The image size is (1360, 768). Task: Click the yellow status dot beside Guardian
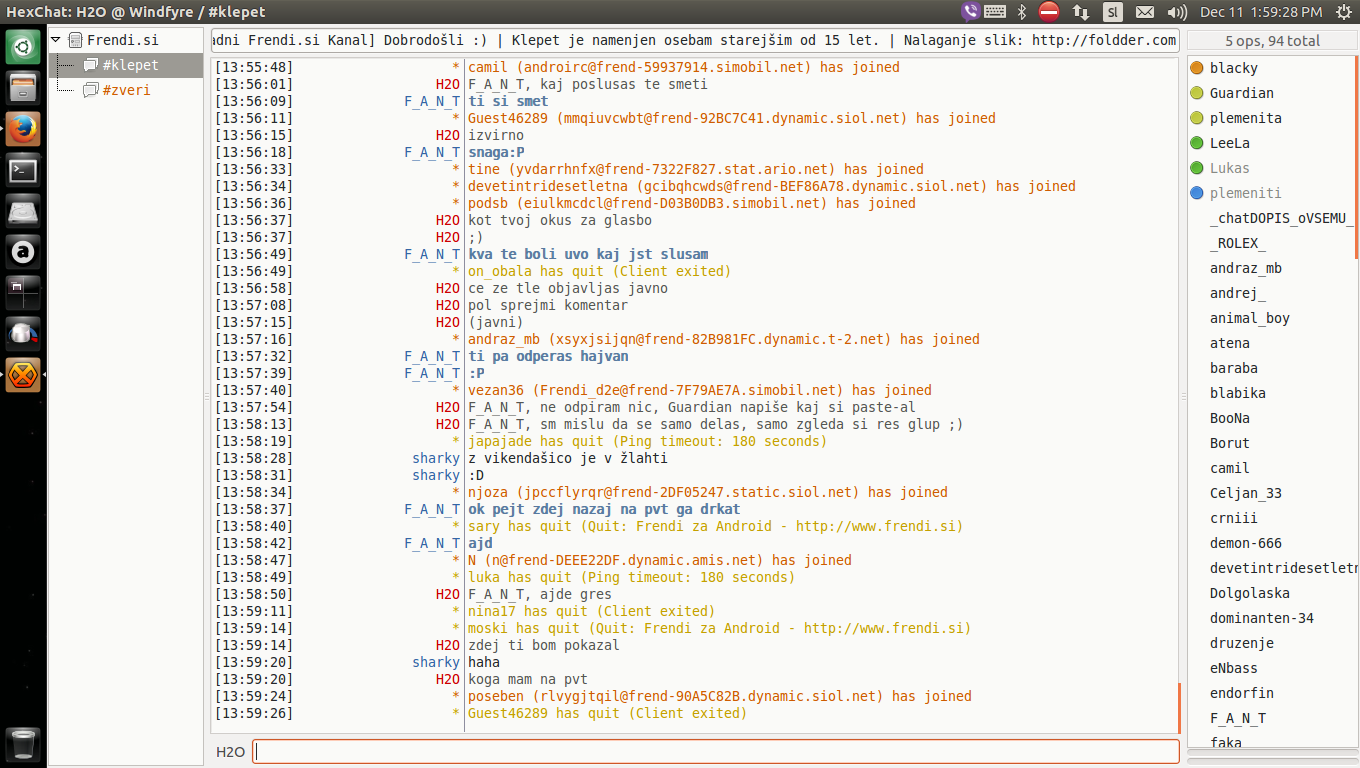pos(1197,93)
